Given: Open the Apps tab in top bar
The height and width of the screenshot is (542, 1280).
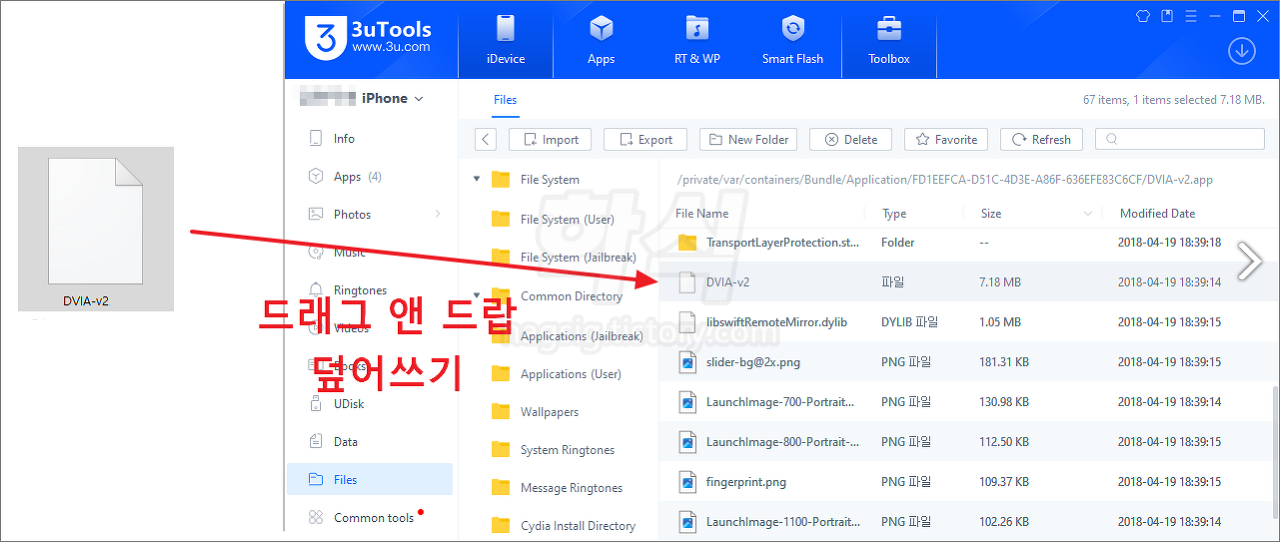Looking at the screenshot, I should 601,40.
